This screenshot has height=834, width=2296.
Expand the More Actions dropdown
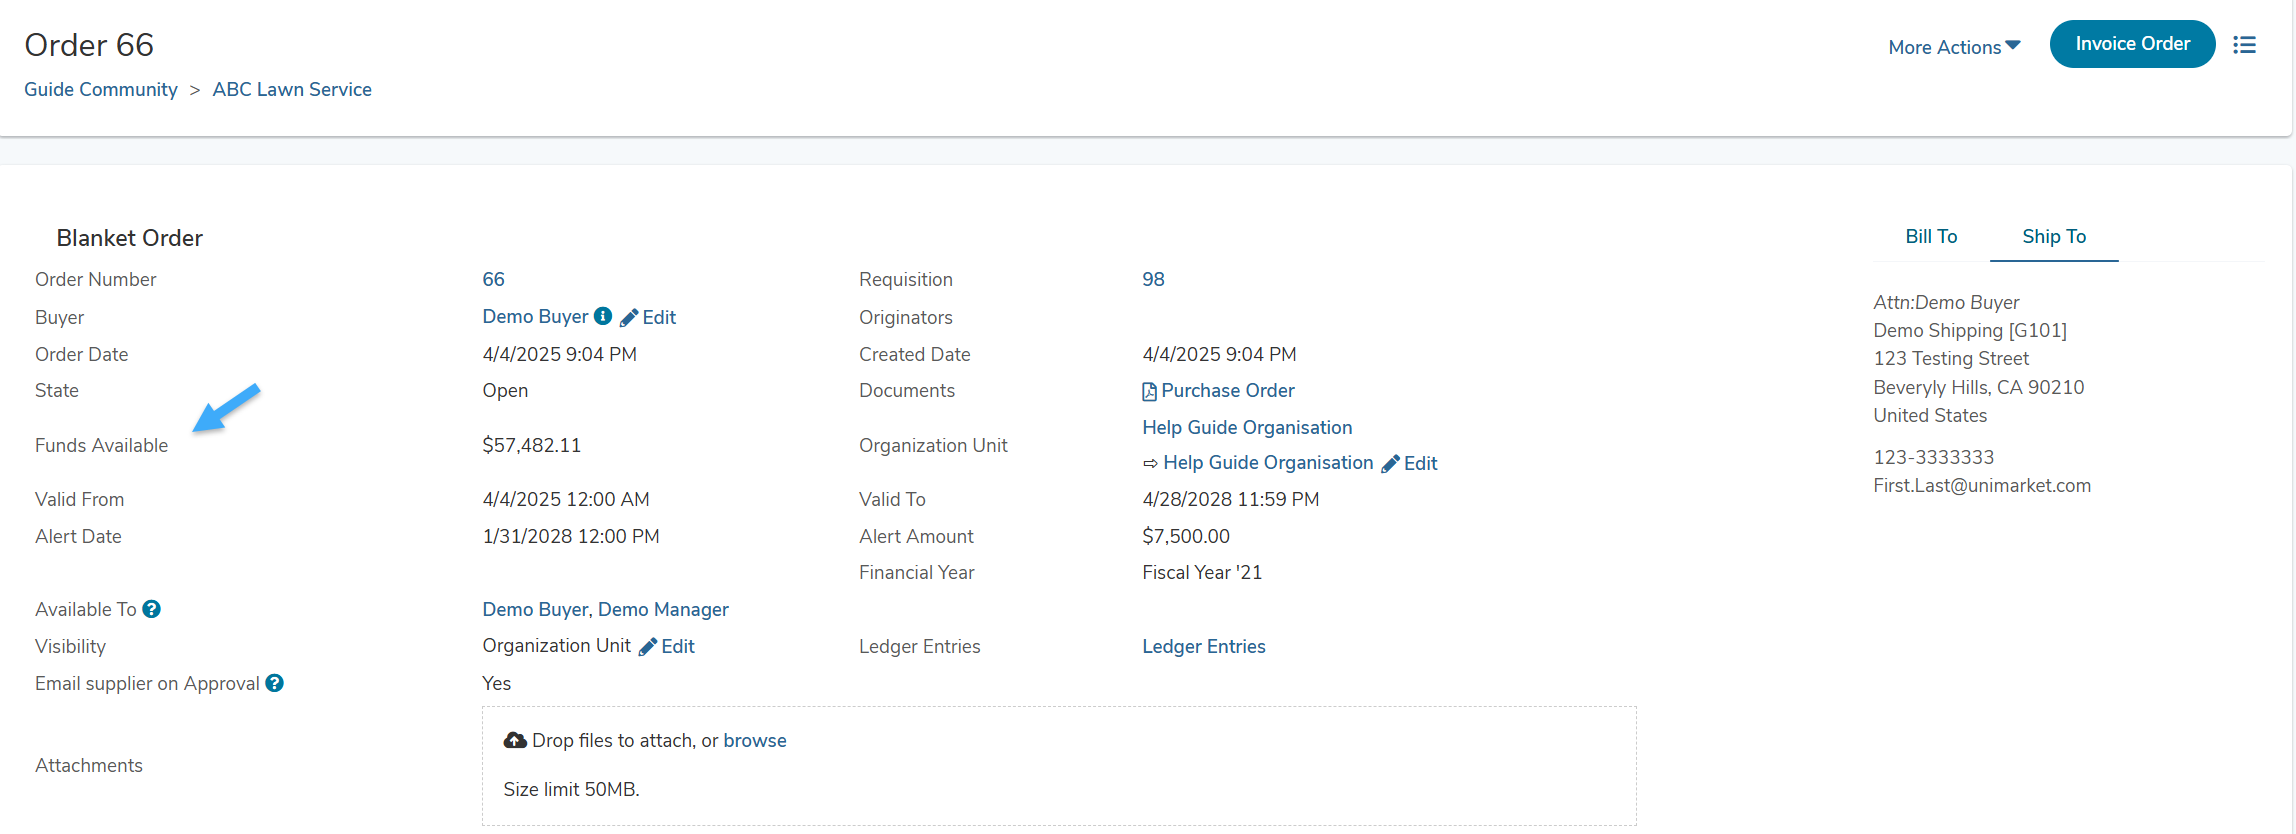point(1954,47)
